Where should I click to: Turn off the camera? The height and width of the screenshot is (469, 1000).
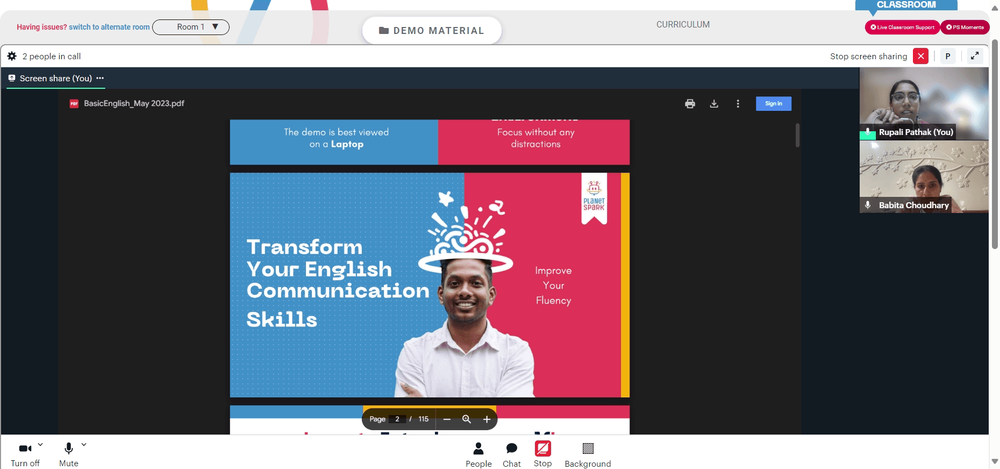click(x=25, y=456)
